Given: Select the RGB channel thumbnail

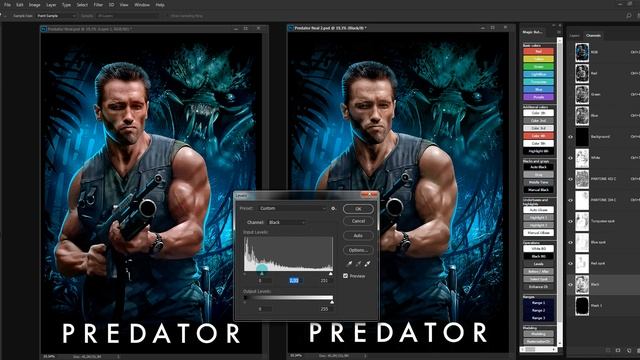Looking at the screenshot, I should (582, 52).
